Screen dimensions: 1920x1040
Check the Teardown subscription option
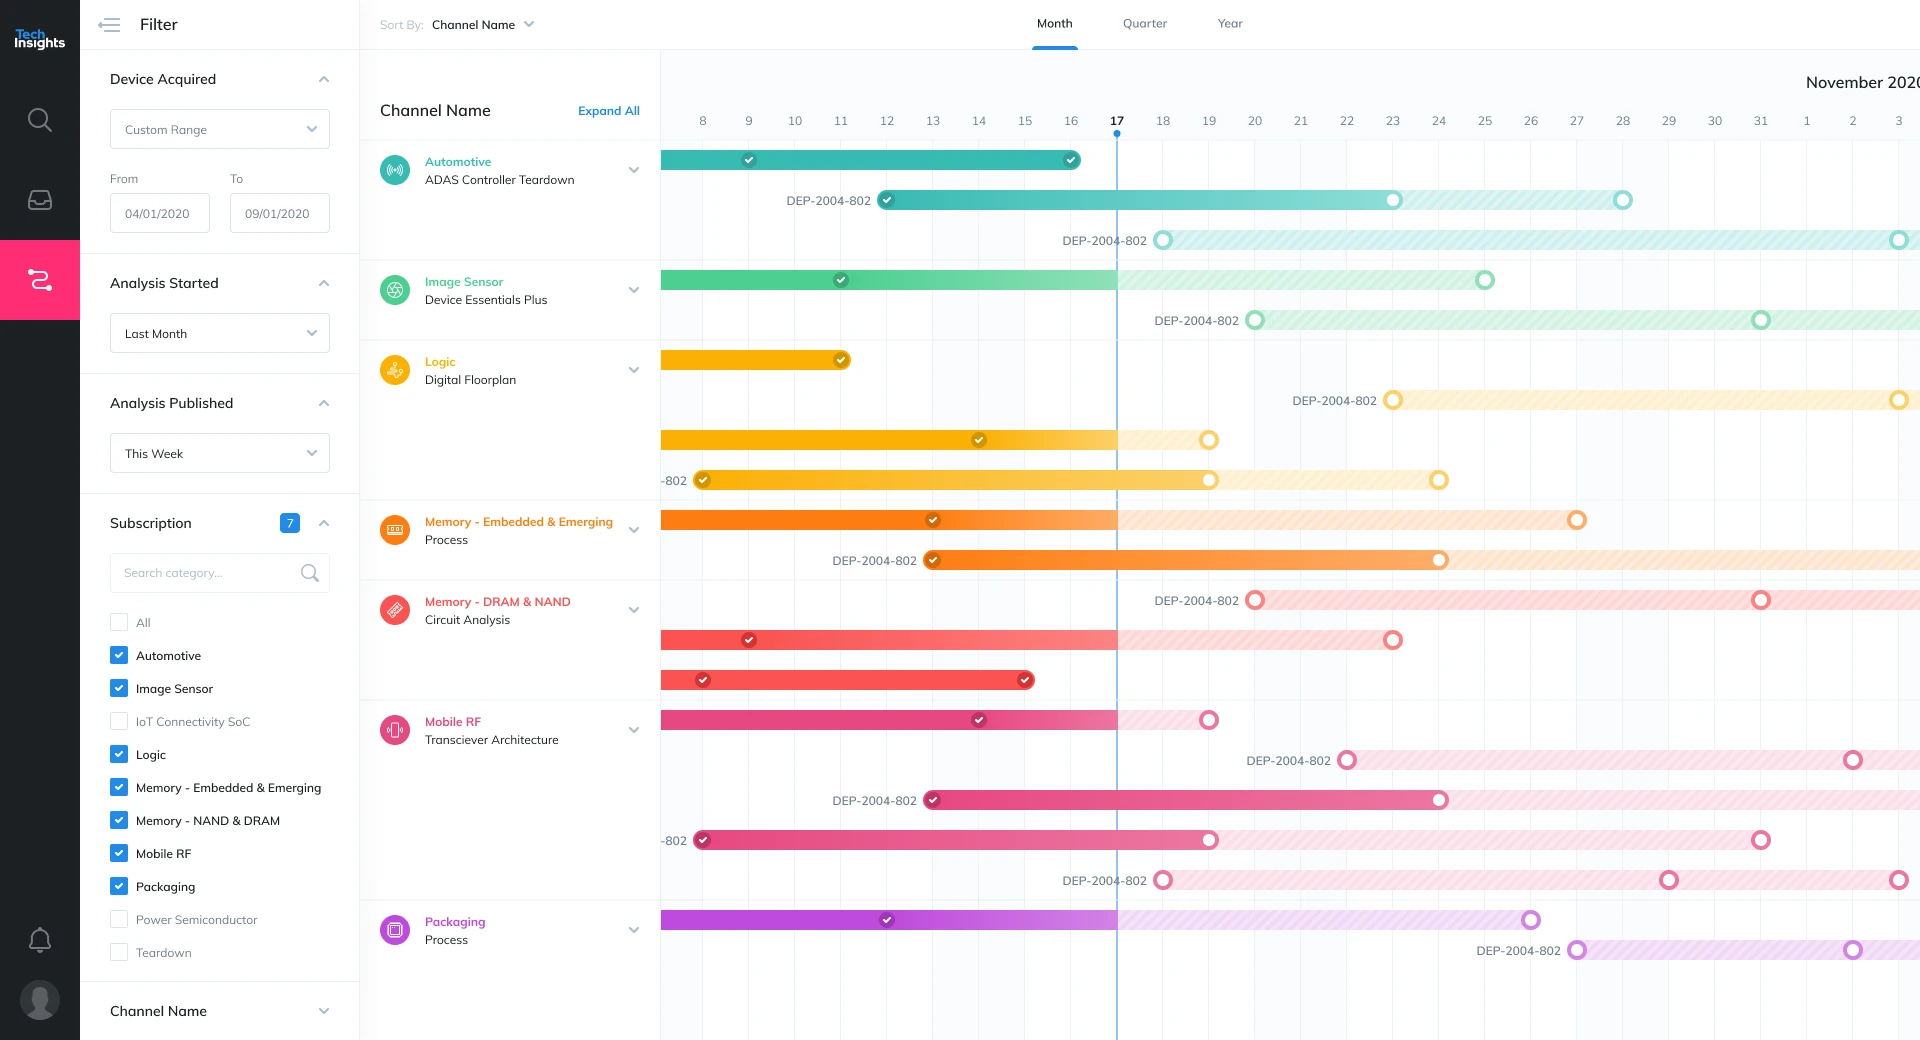click(119, 952)
